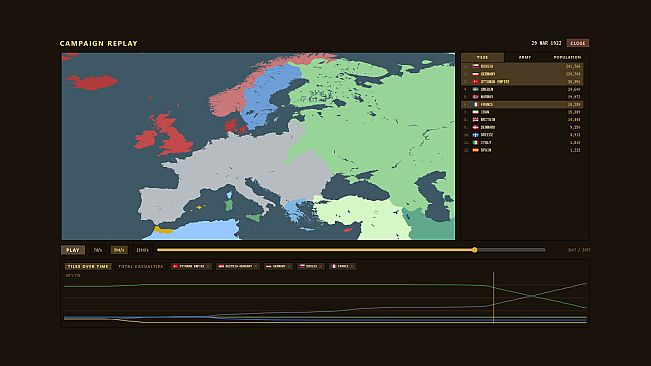
Task: Click the Denmark flag in the ranking list
Action: coord(476,127)
